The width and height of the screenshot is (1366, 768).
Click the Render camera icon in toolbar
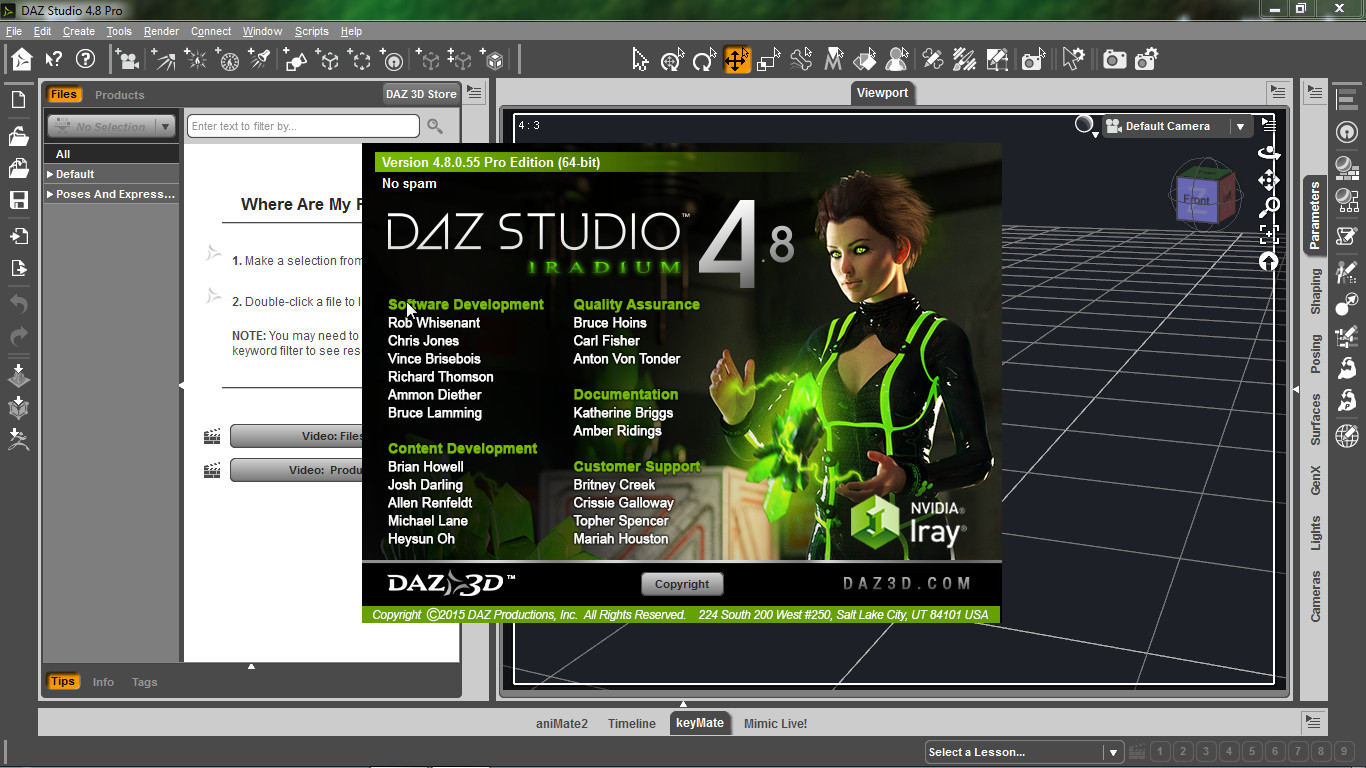[x=1115, y=60]
